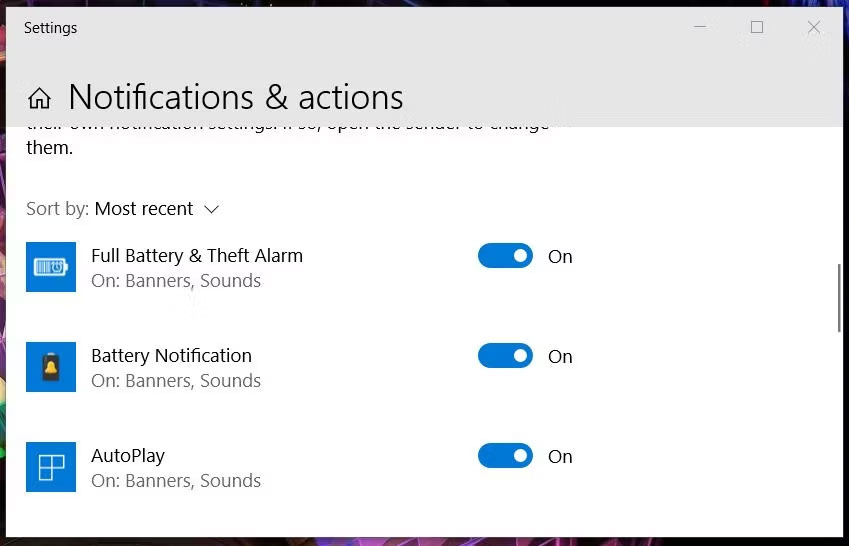The width and height of the screenshot is (849, 546).
Task: Minimize the Settings window
Action: point(700,28)
